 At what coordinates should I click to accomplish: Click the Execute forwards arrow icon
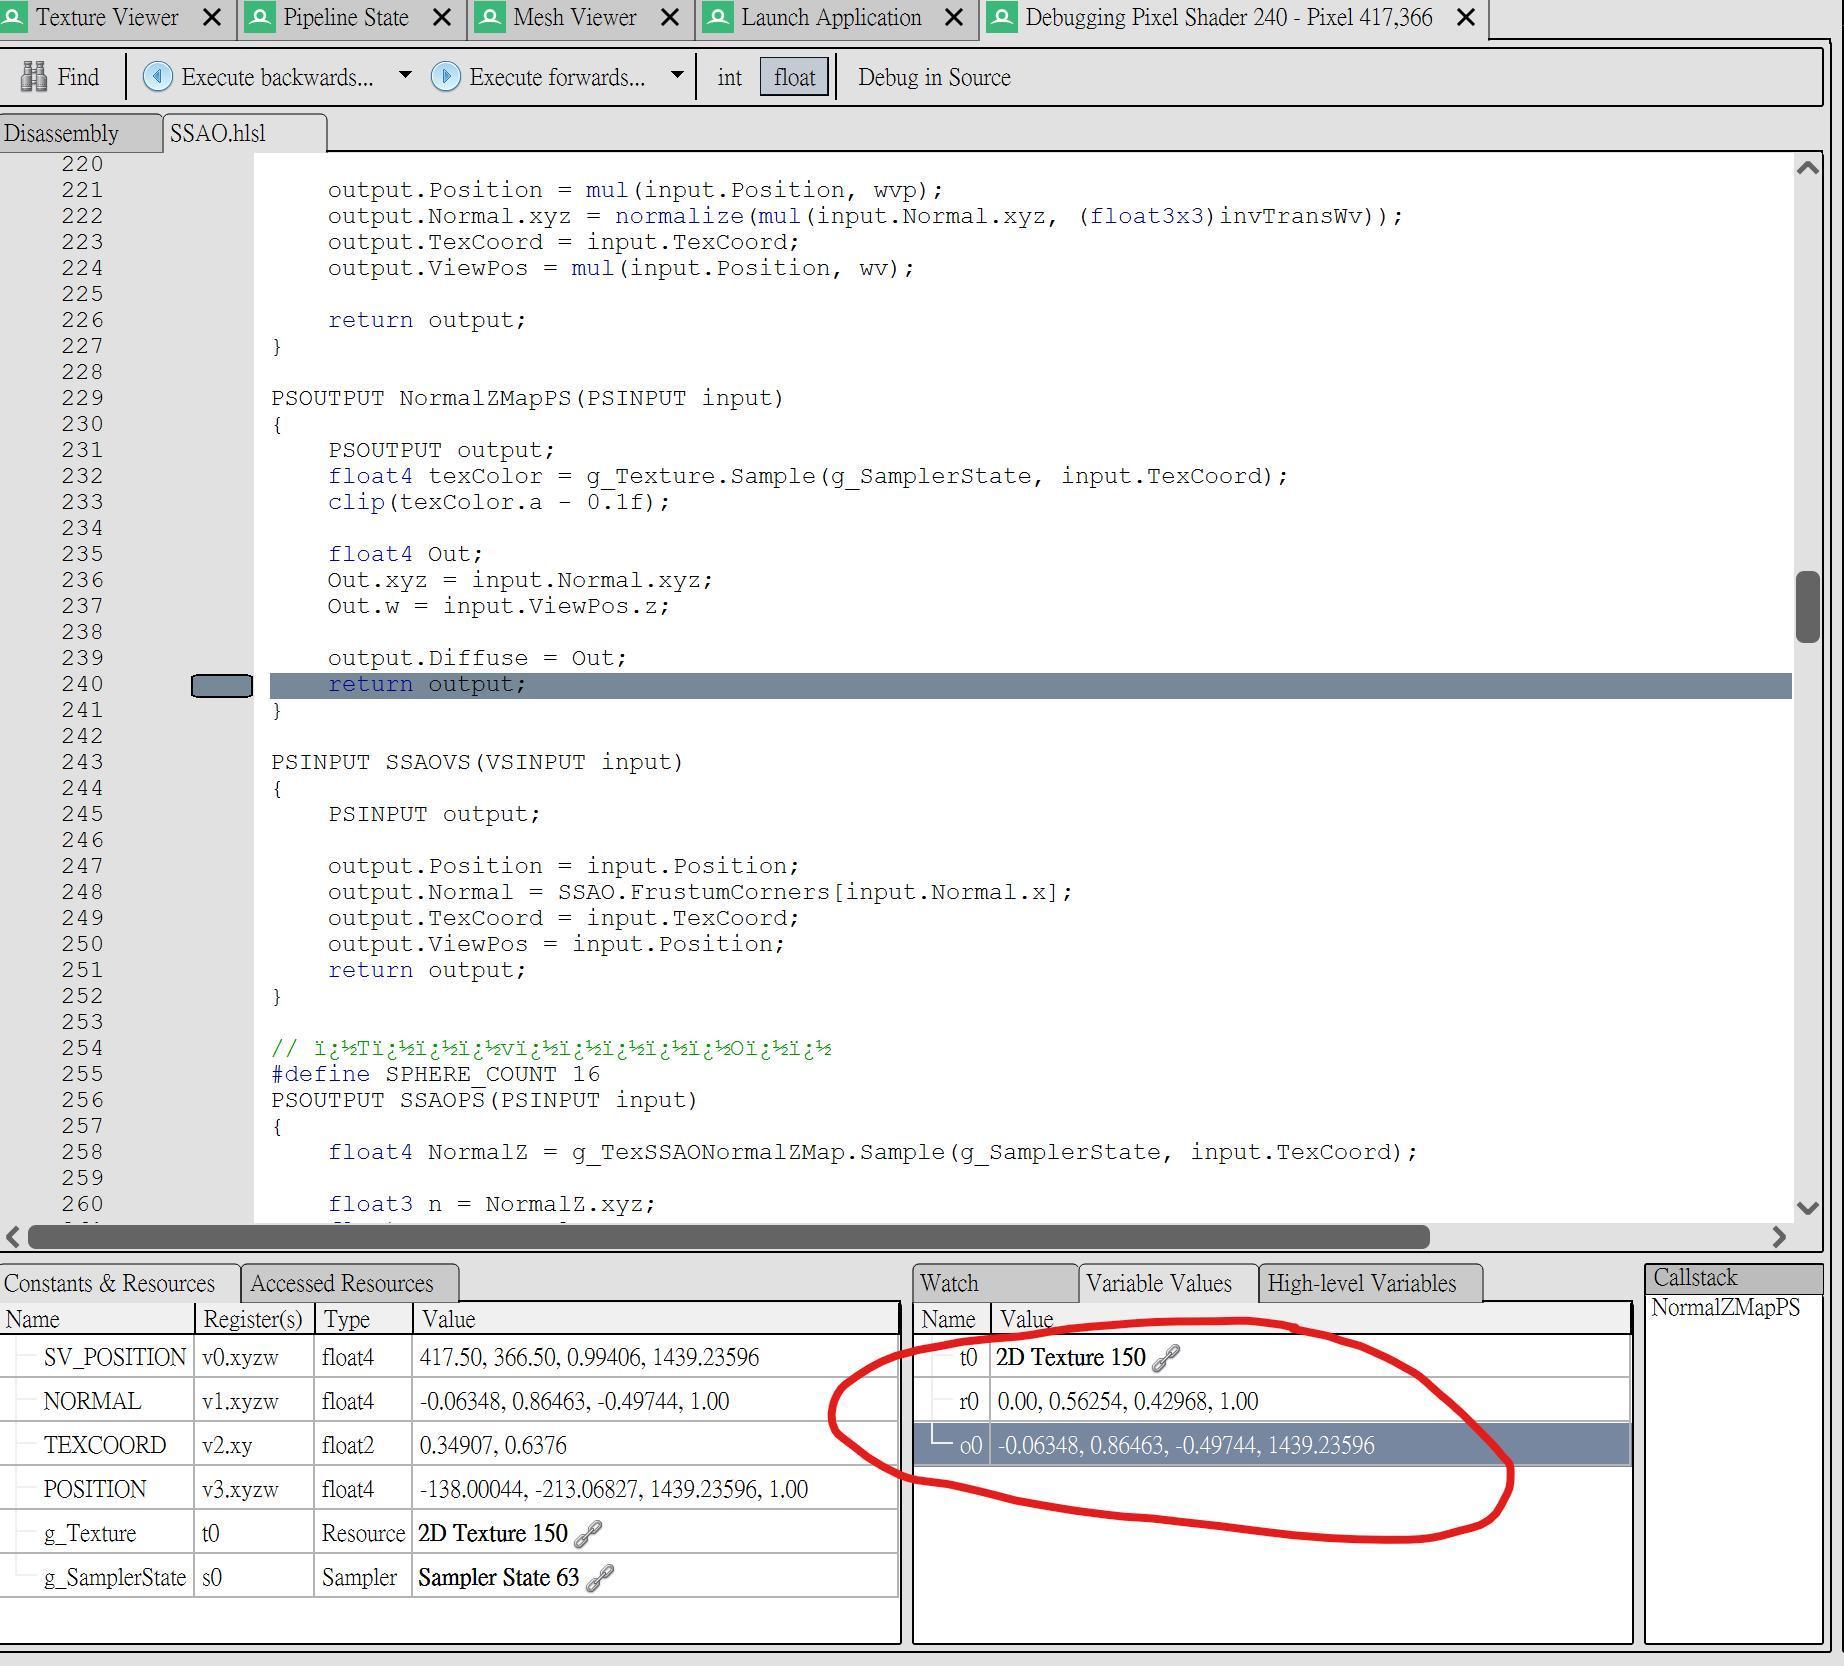point(445,77)
